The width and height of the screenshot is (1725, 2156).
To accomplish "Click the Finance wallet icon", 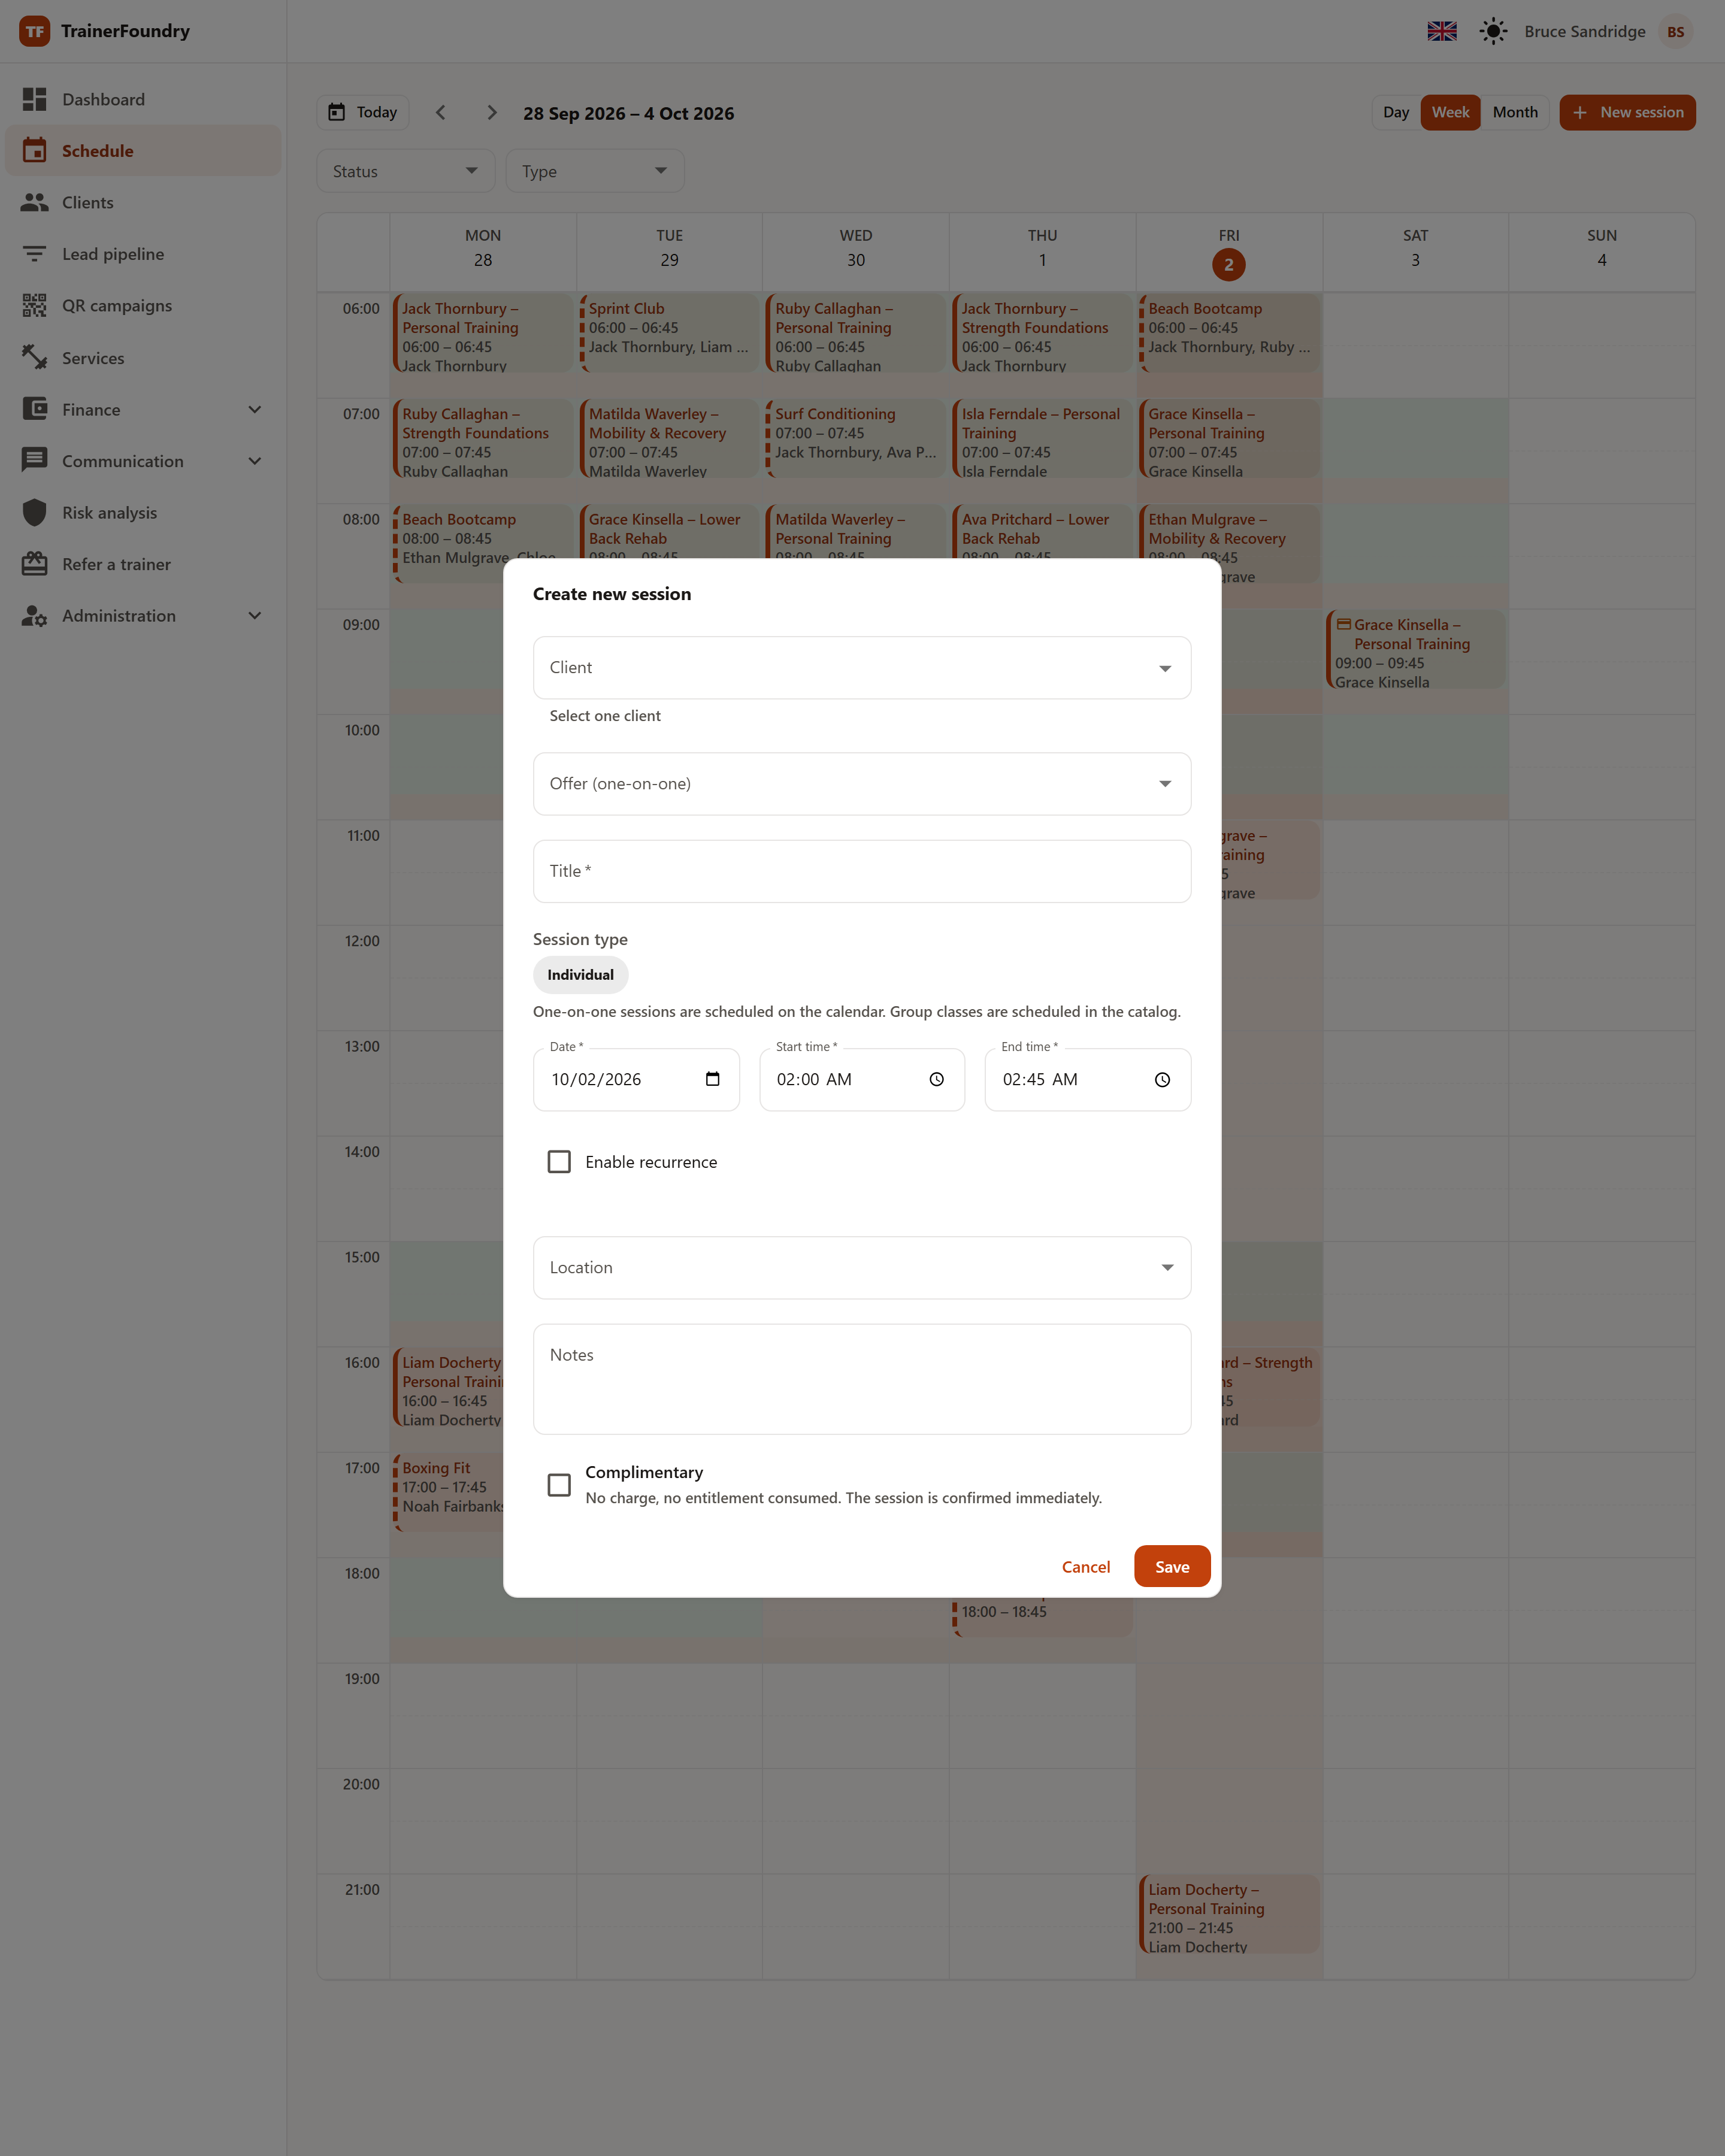I will click(x=34, y=409).
